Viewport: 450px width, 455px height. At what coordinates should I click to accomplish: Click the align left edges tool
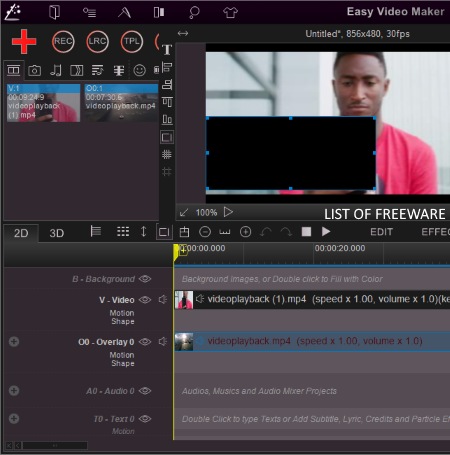[167, 67]
